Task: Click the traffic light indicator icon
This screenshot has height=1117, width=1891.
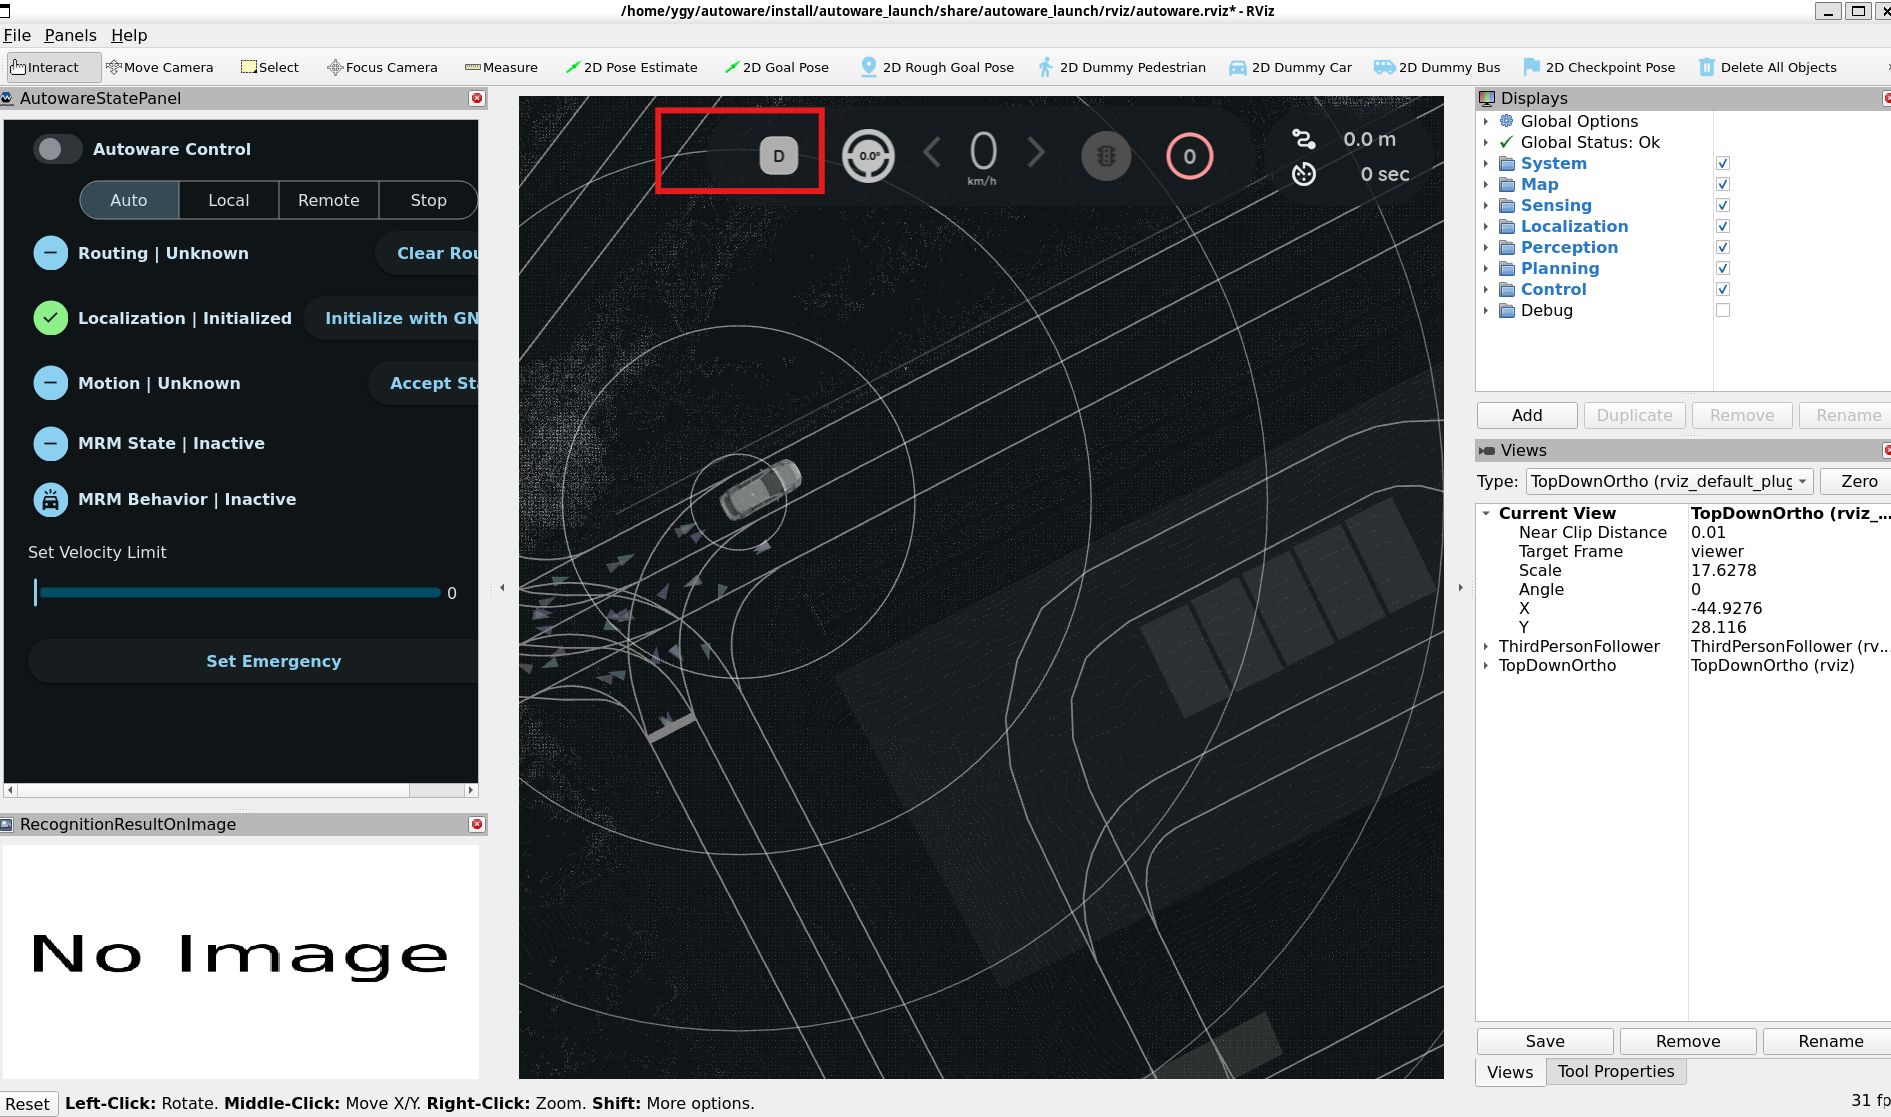Action: pos(1106,156)
